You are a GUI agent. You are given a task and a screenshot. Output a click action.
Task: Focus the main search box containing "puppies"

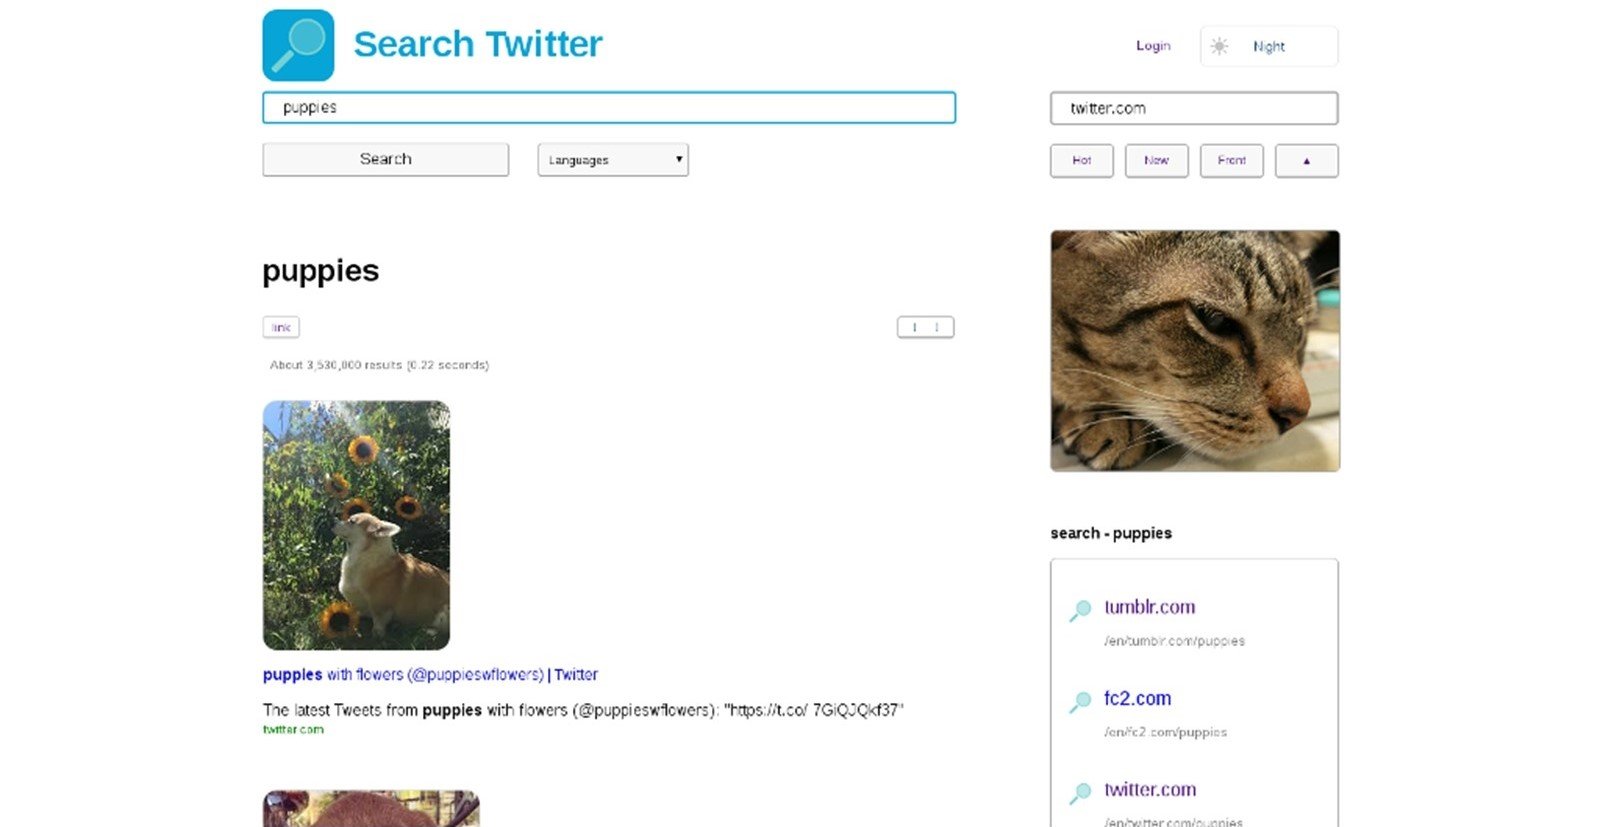click(x=609, y=108)
